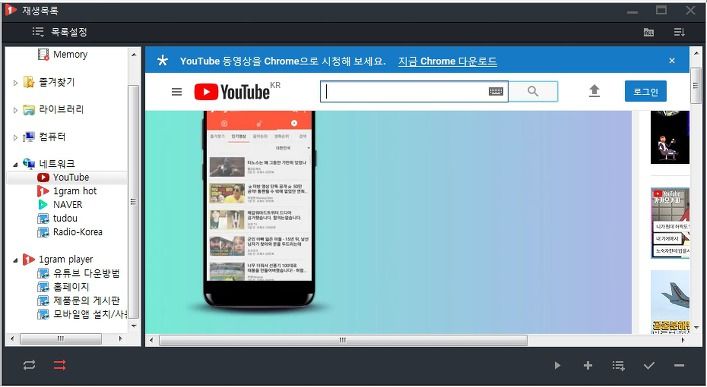Open YouTube in the network tree

pyautogui.click(x=71, y=177)
